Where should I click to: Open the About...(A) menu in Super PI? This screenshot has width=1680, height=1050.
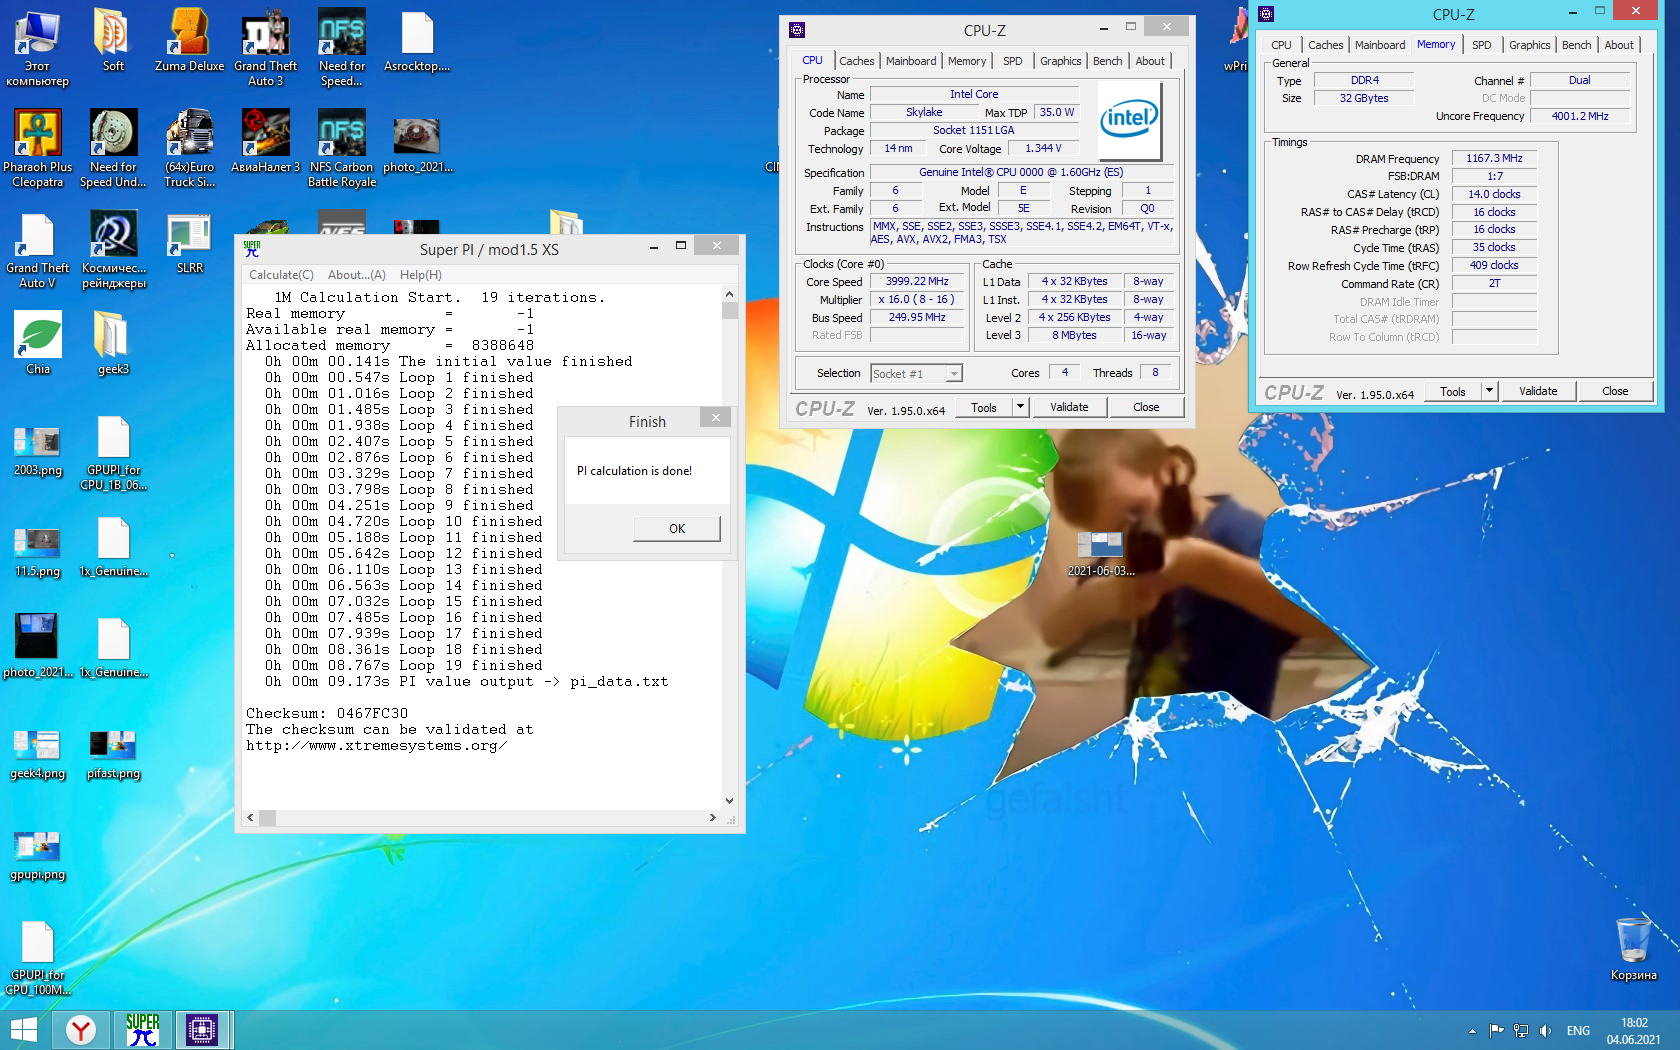pos(357,275)
